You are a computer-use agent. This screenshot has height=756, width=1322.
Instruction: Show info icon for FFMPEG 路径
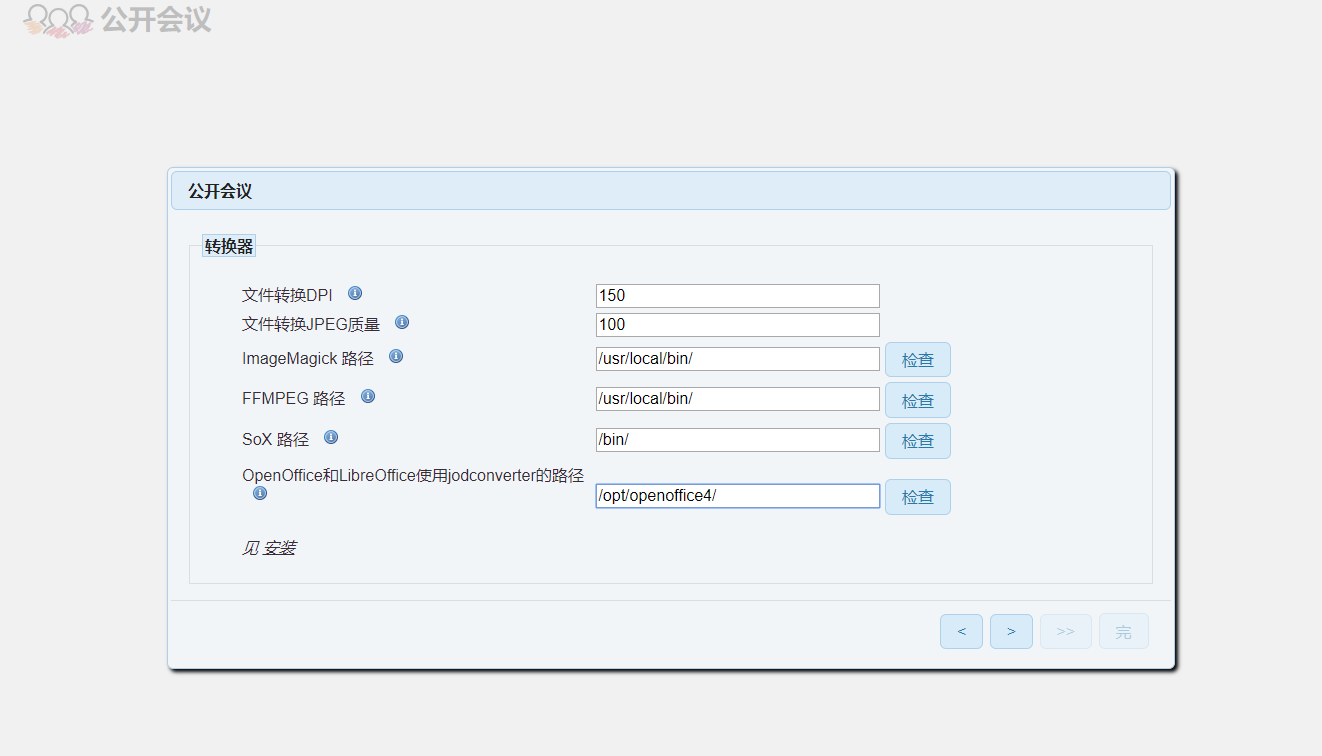(x=368, y=397)
